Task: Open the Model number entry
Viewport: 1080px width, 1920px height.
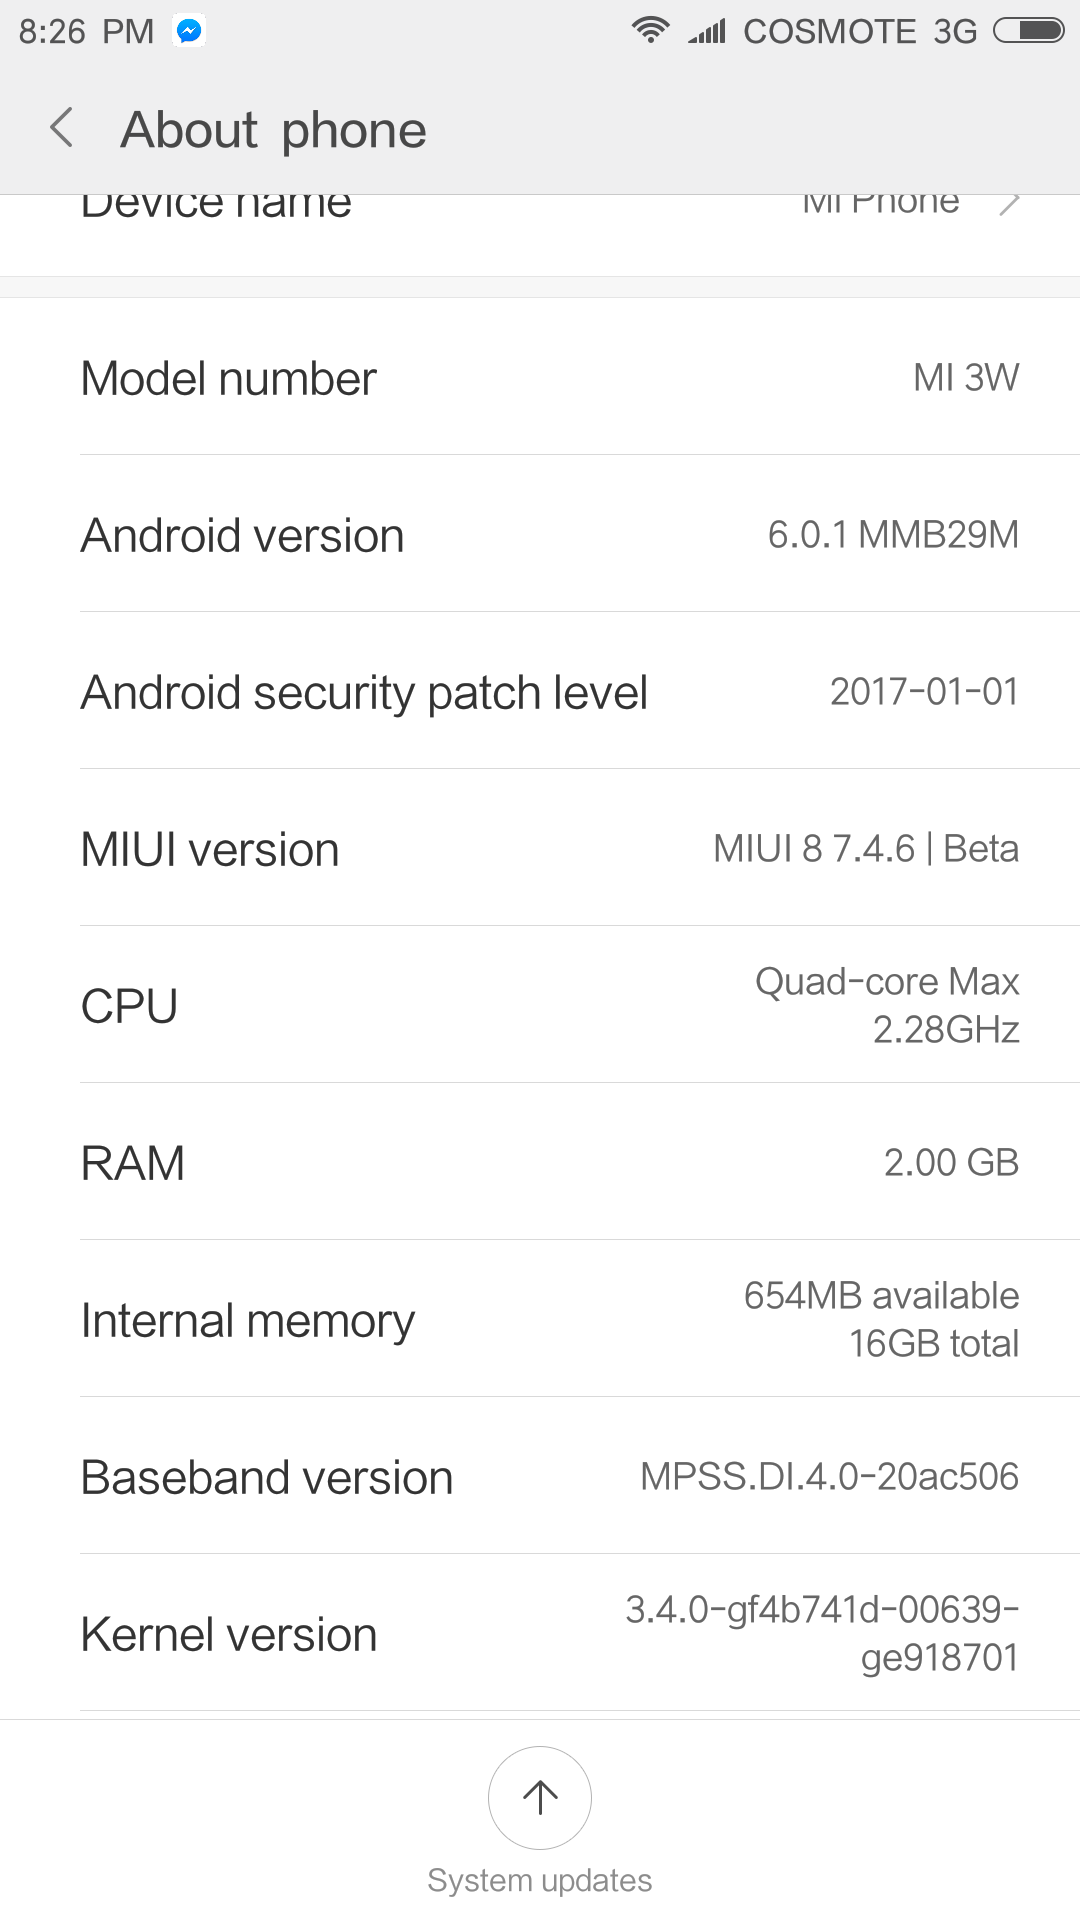Action: point(540,377)
